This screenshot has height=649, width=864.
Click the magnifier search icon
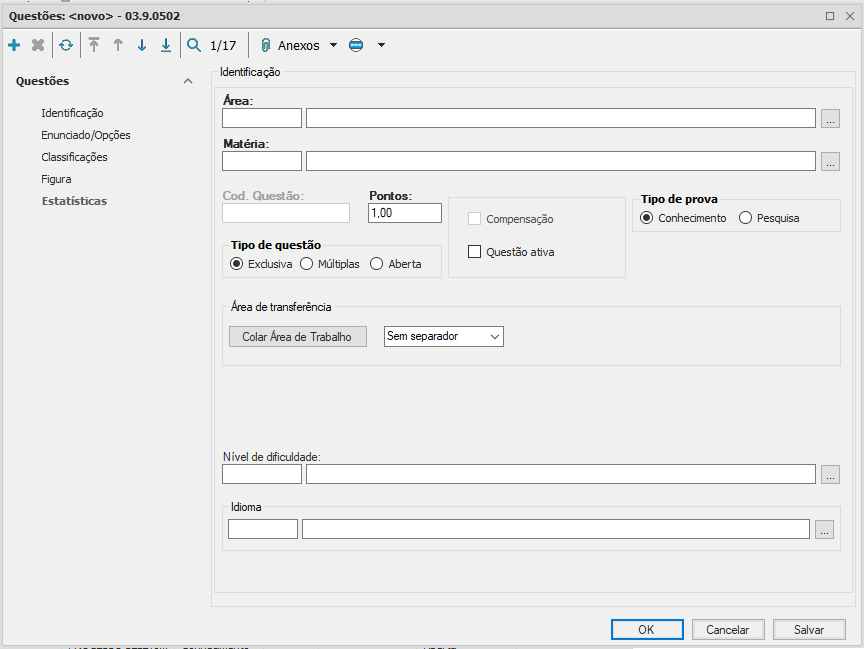point(194,45)
